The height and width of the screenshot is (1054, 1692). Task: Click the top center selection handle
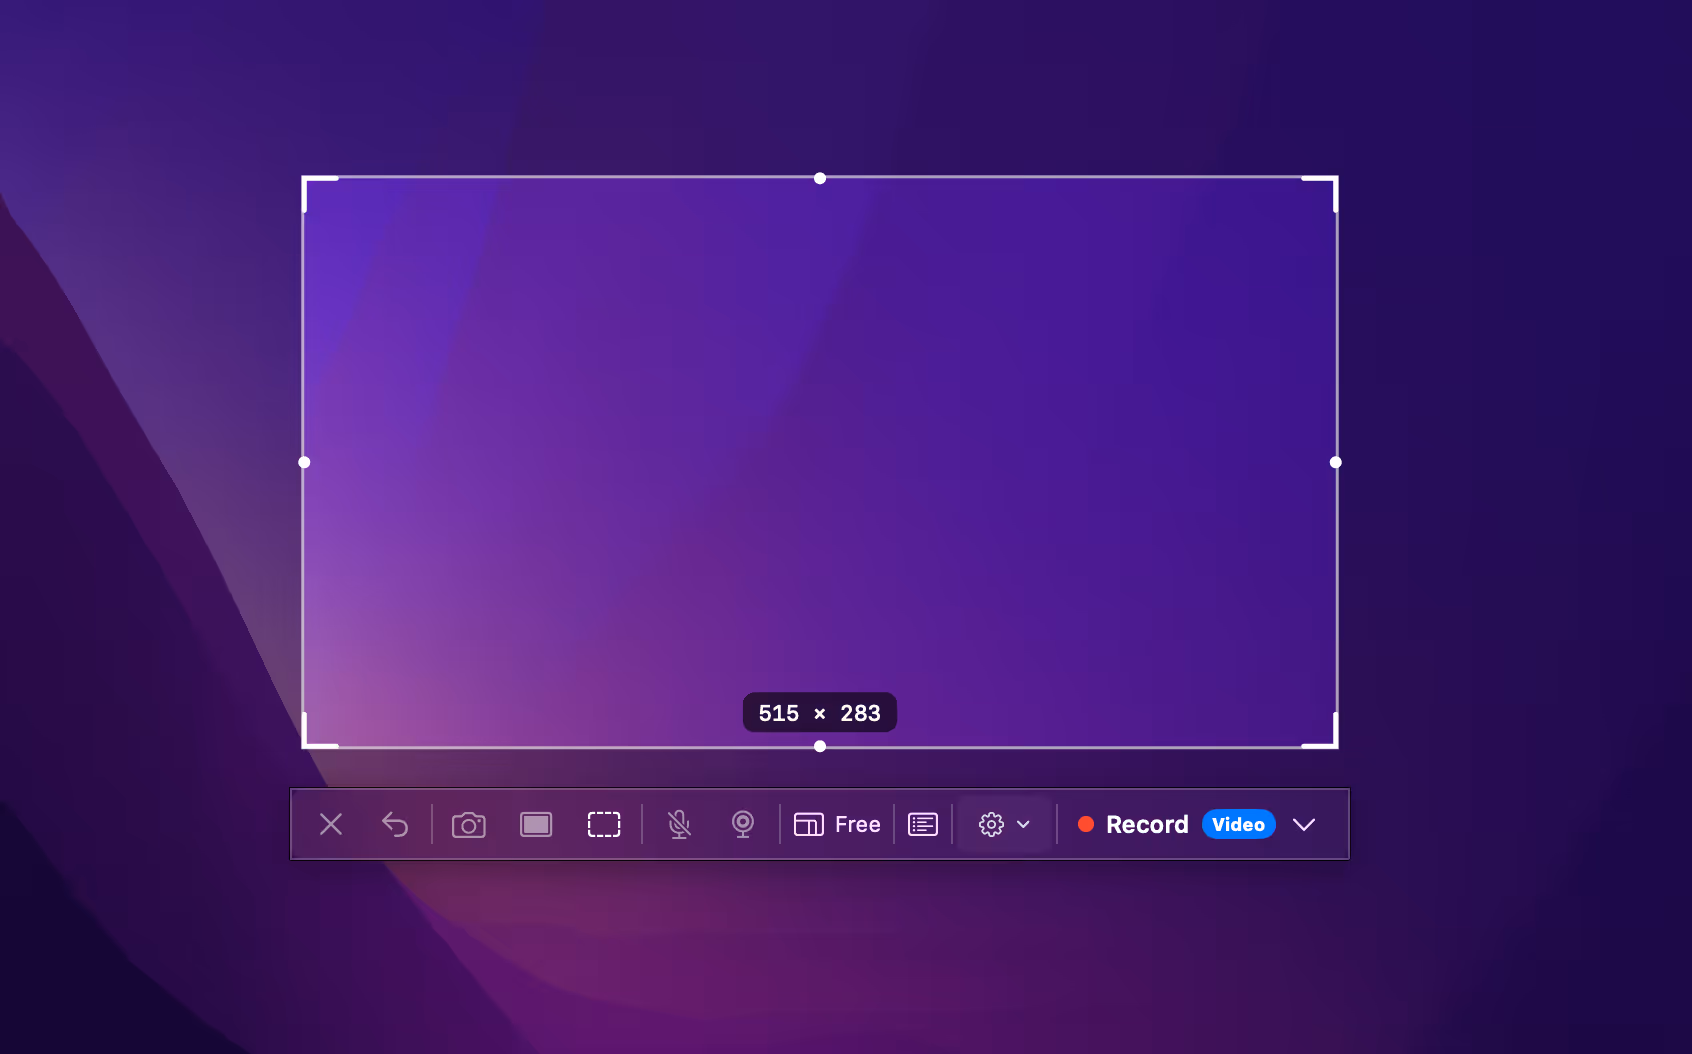[x=820, y=178]
